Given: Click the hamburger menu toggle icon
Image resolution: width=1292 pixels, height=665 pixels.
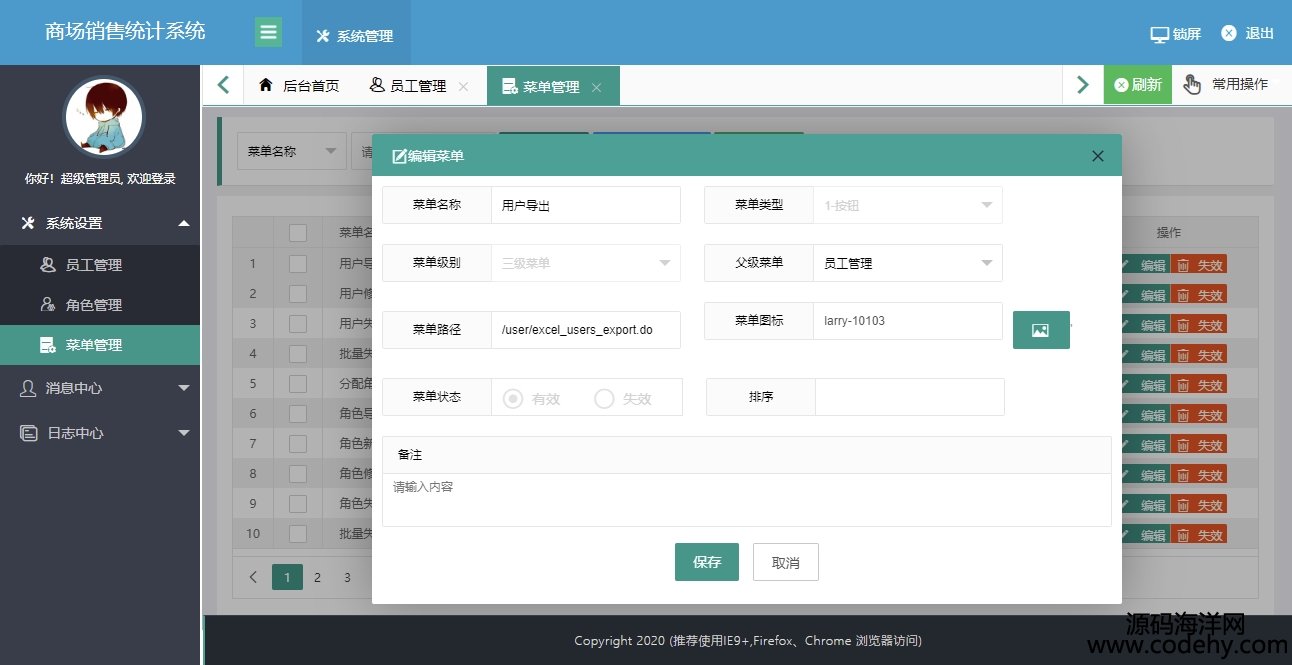Looking at the screenshot, I should click(x=268, y=32).
